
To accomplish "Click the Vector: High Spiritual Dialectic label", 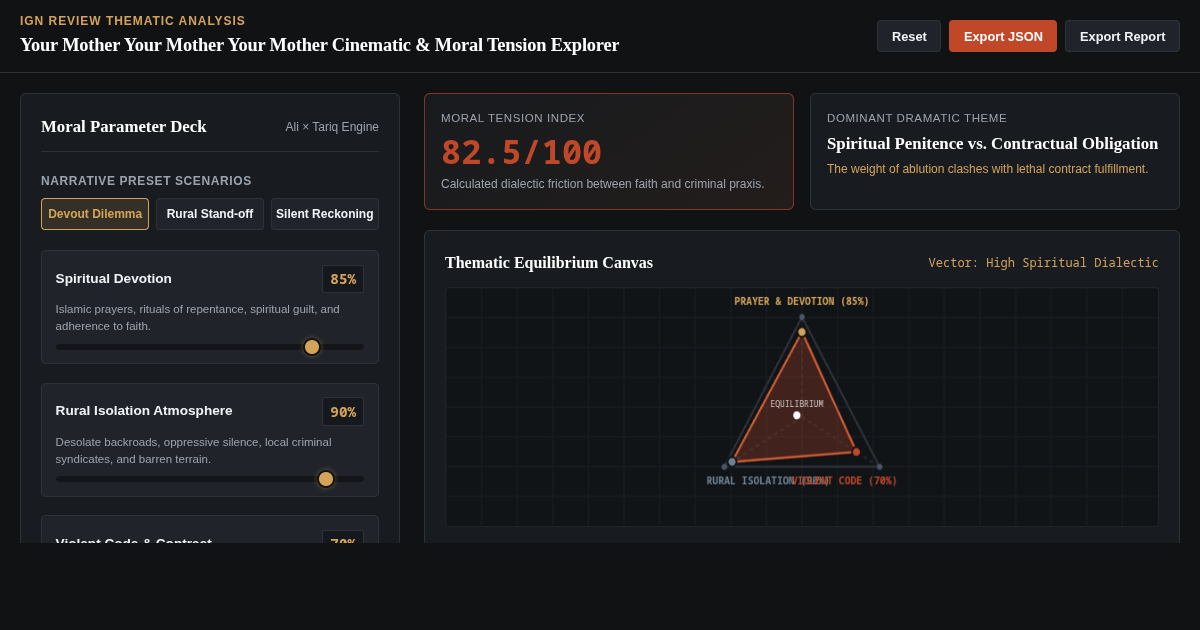I will point(1043,263).
